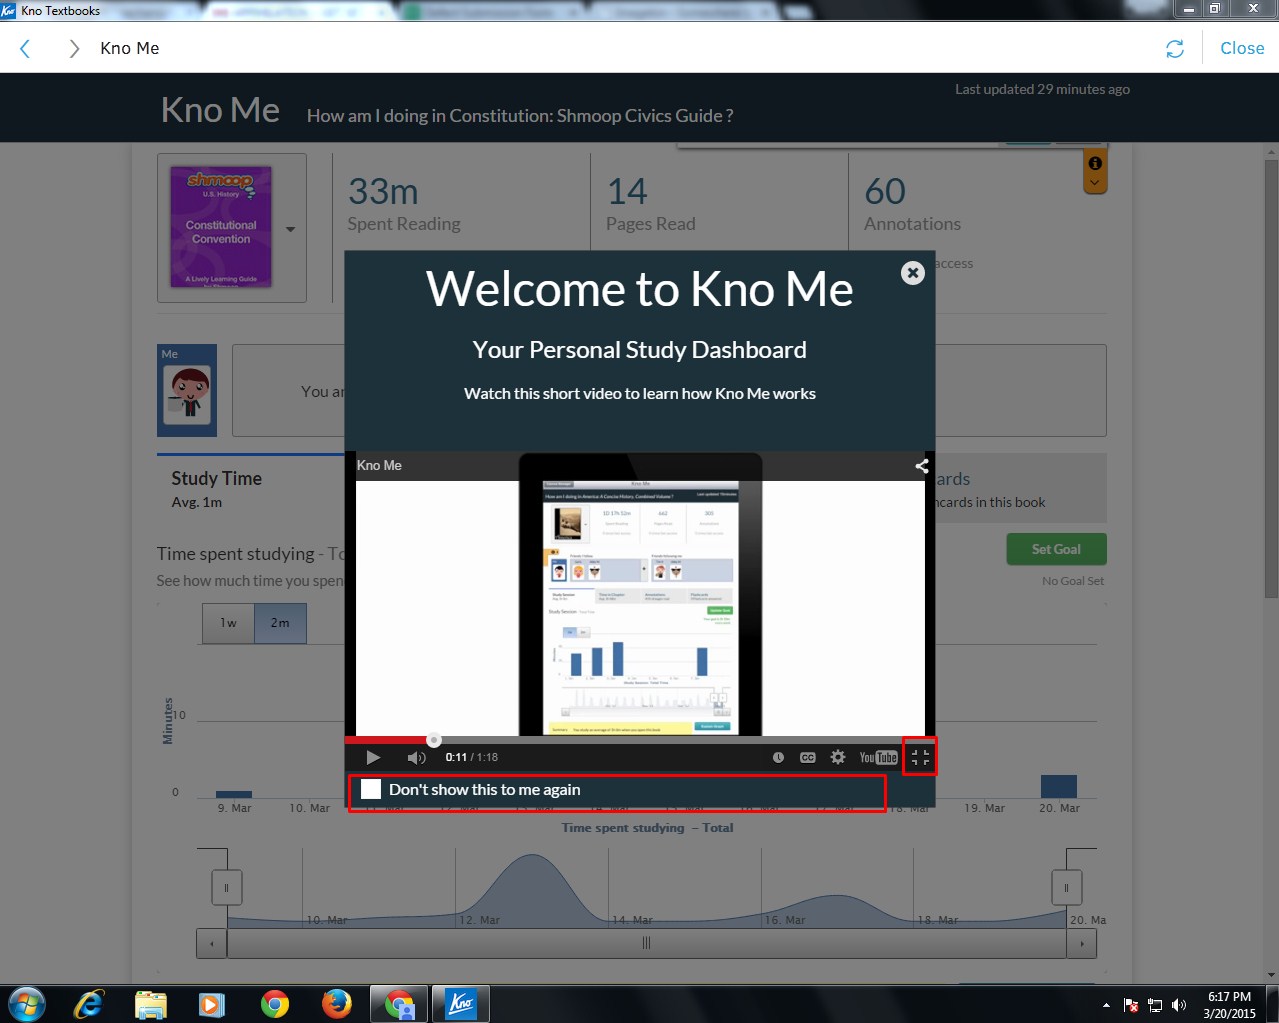Viewport: 1279px width, 1023px height.
Task: Open Windows Media Player from the taskbar
Action: (x=212, y=1004)
